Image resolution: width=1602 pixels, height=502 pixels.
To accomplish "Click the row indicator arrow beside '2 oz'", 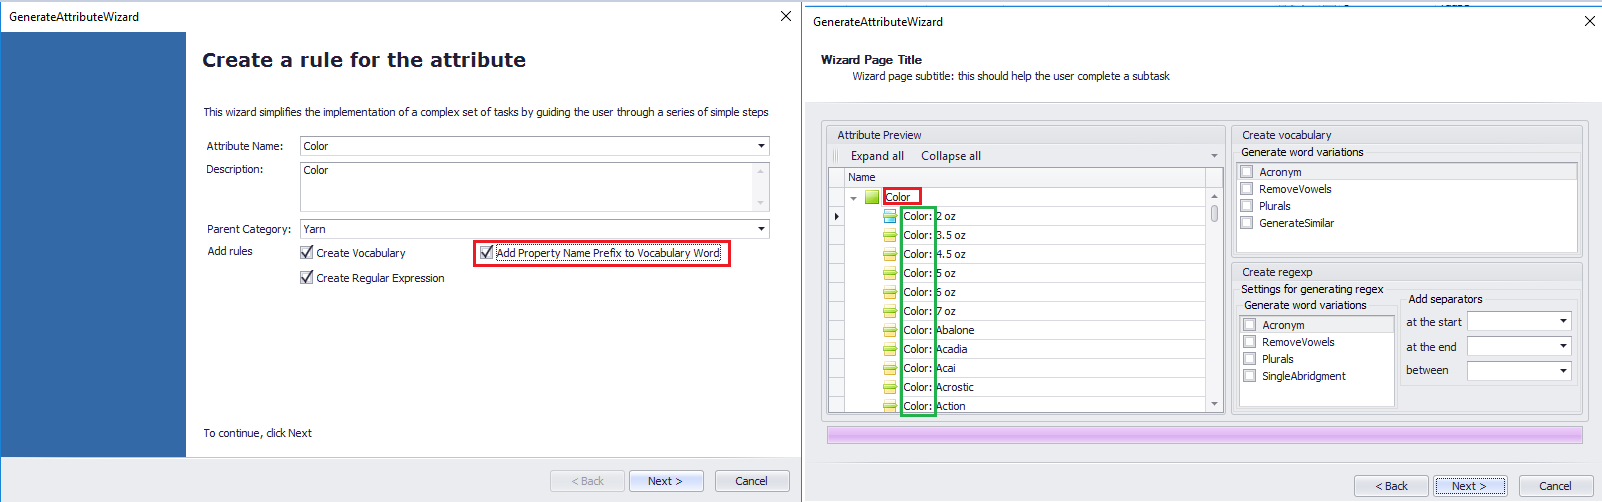I will pyautogui.click(x=836, y=216).
